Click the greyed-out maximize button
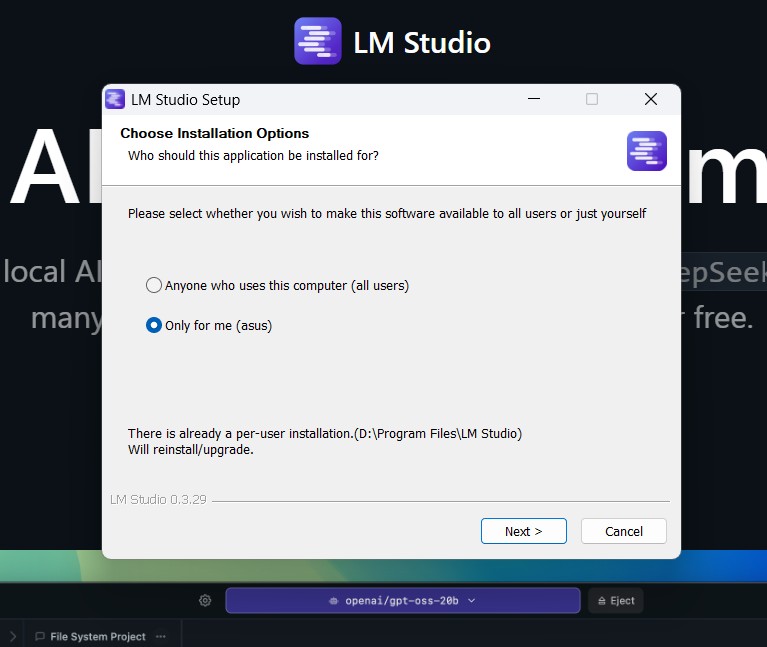The image size is (767, 647). click(x=592, y=99)
